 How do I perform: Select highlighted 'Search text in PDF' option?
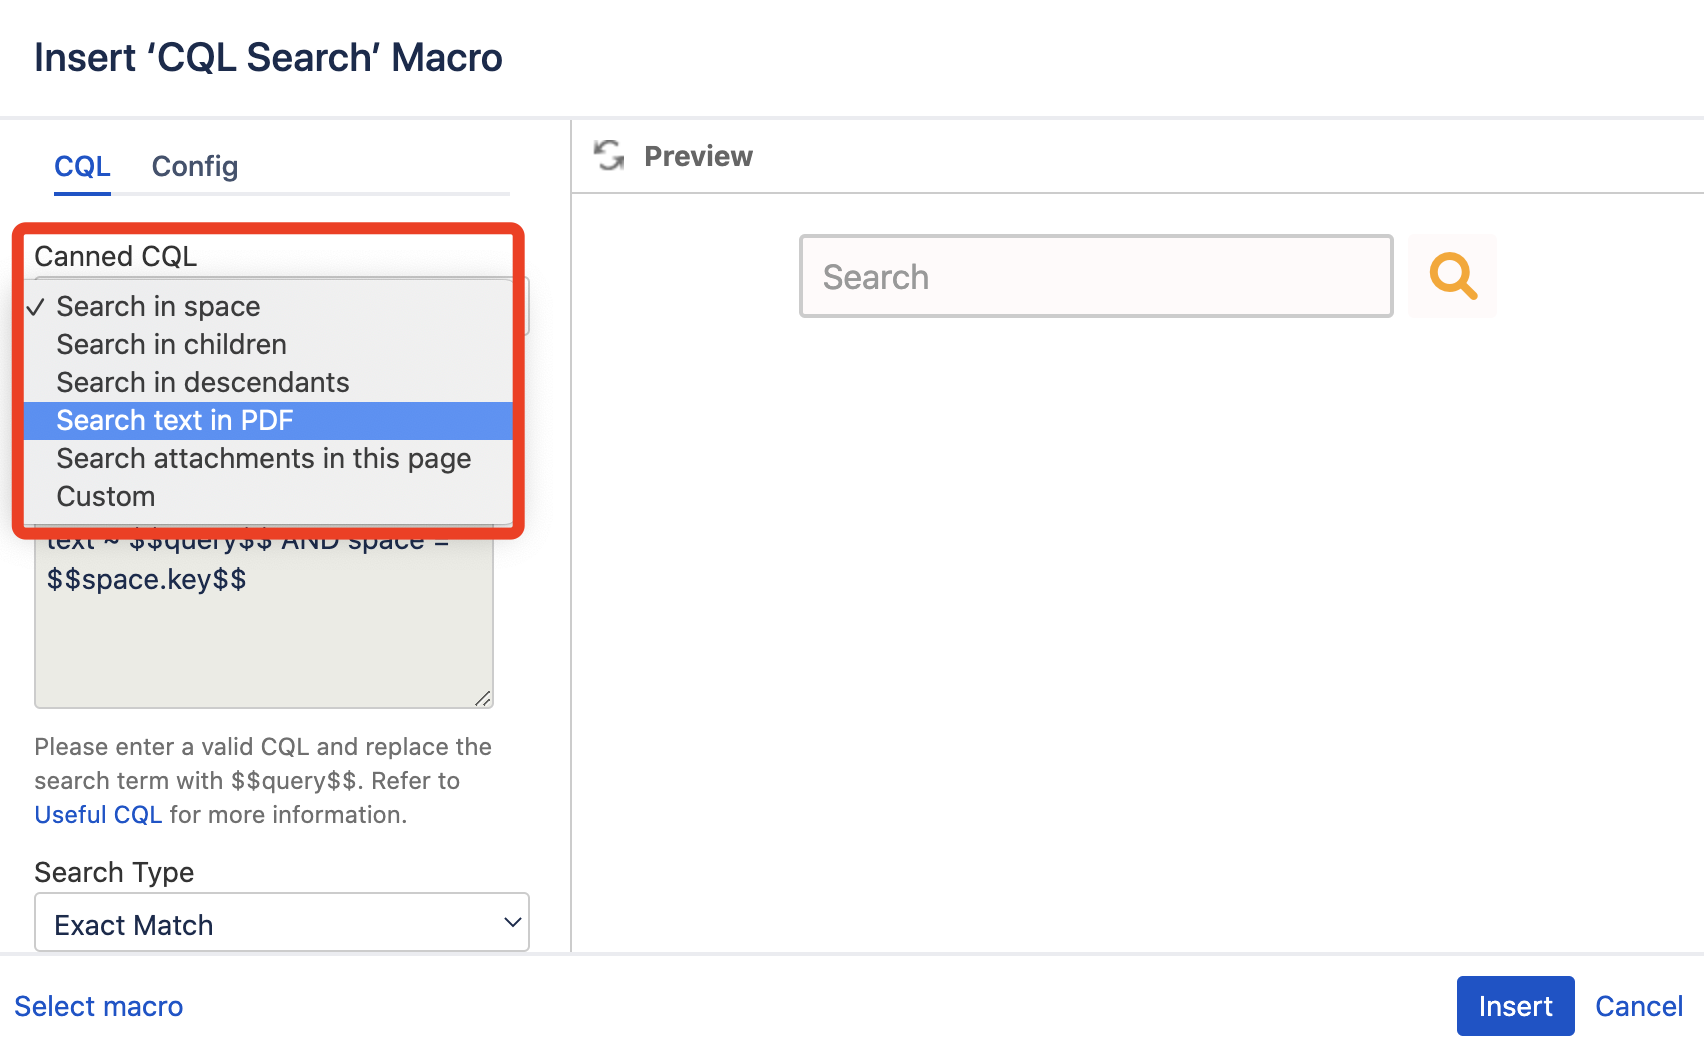[175, 420]
